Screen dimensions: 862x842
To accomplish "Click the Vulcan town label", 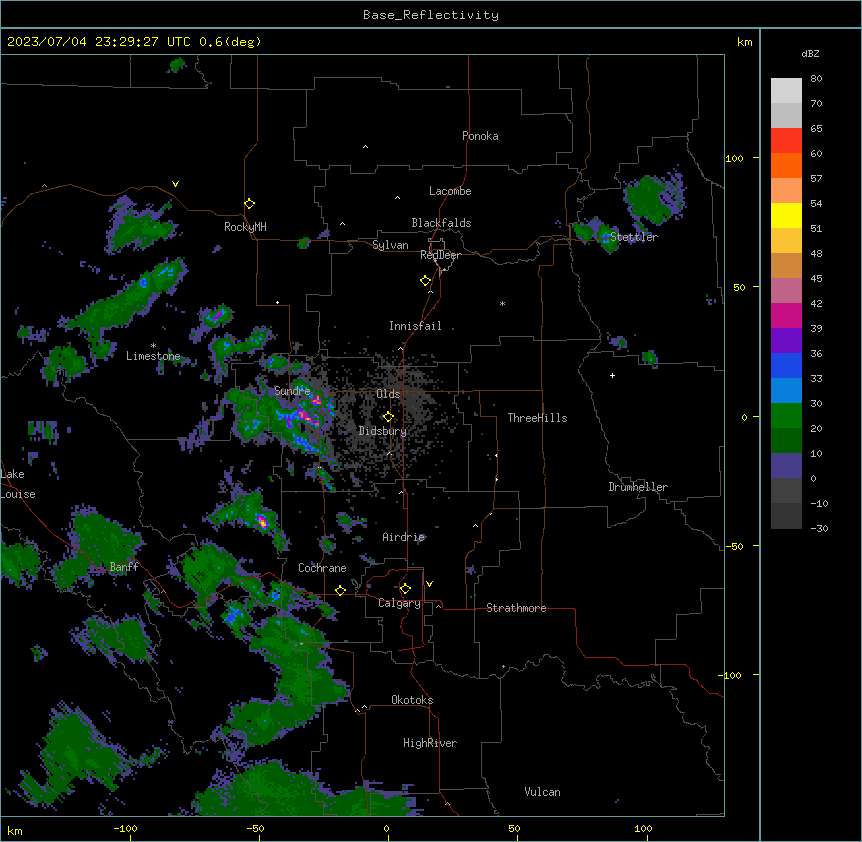I will [x=542, y=792].
